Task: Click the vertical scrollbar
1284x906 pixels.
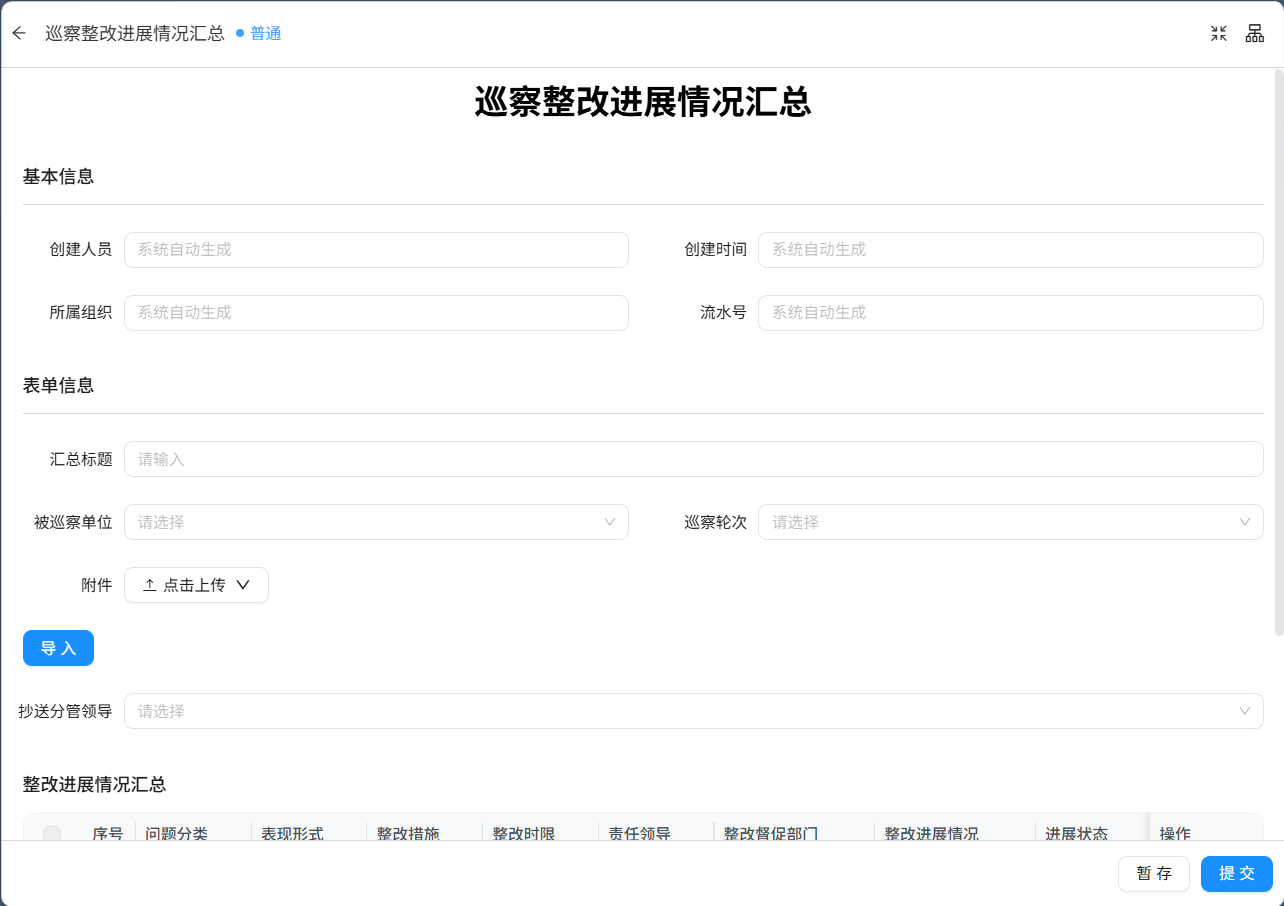Action: 1279,352
